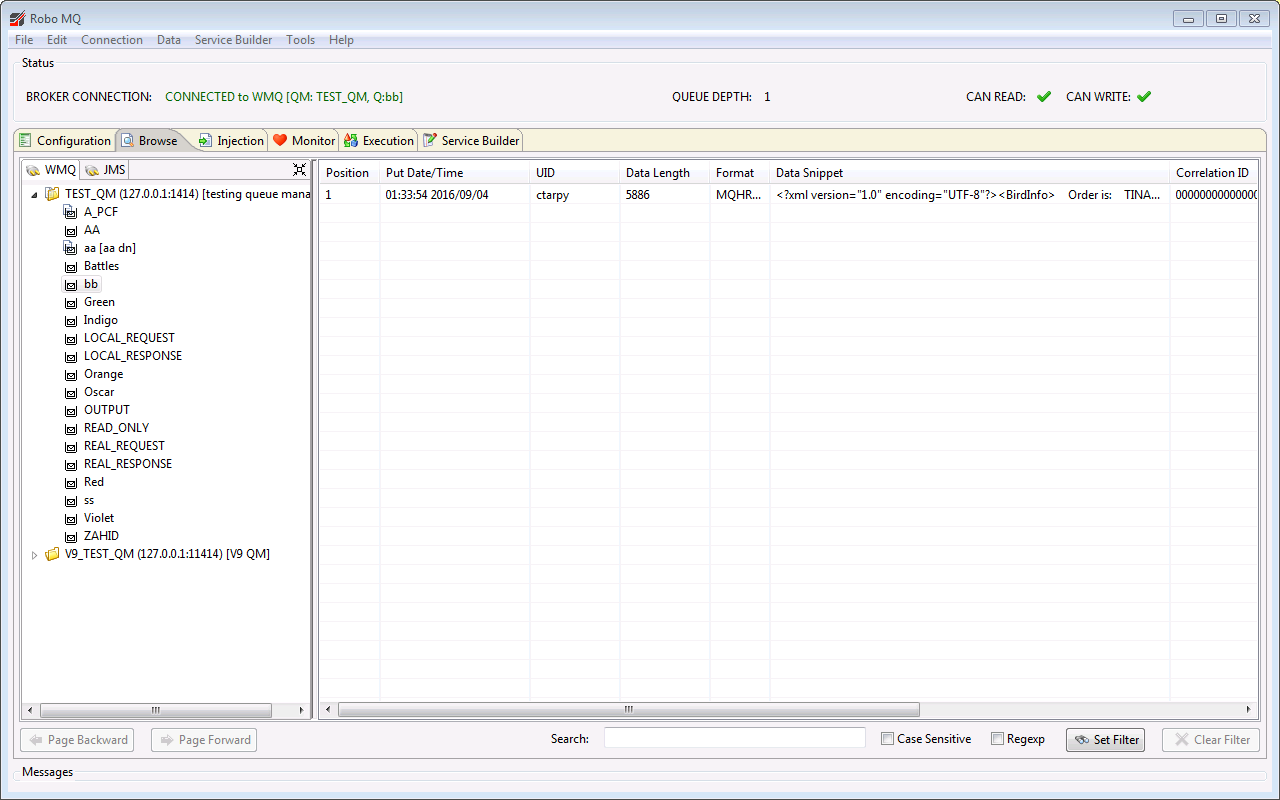1280x800 pixels.
Task: Switch to the JMS tab
Action: pos(105,170)
